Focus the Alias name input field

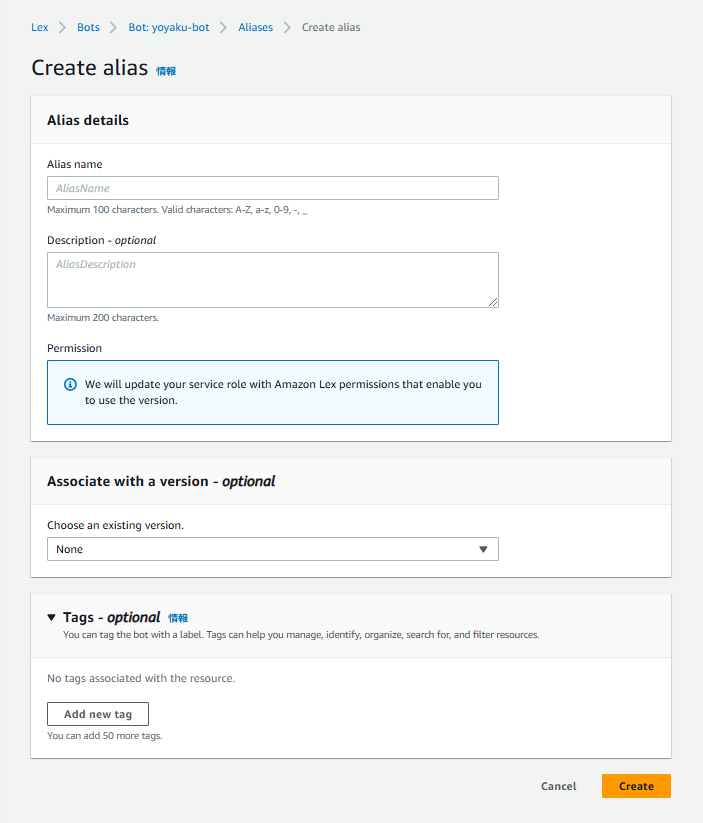pos(272,188)
